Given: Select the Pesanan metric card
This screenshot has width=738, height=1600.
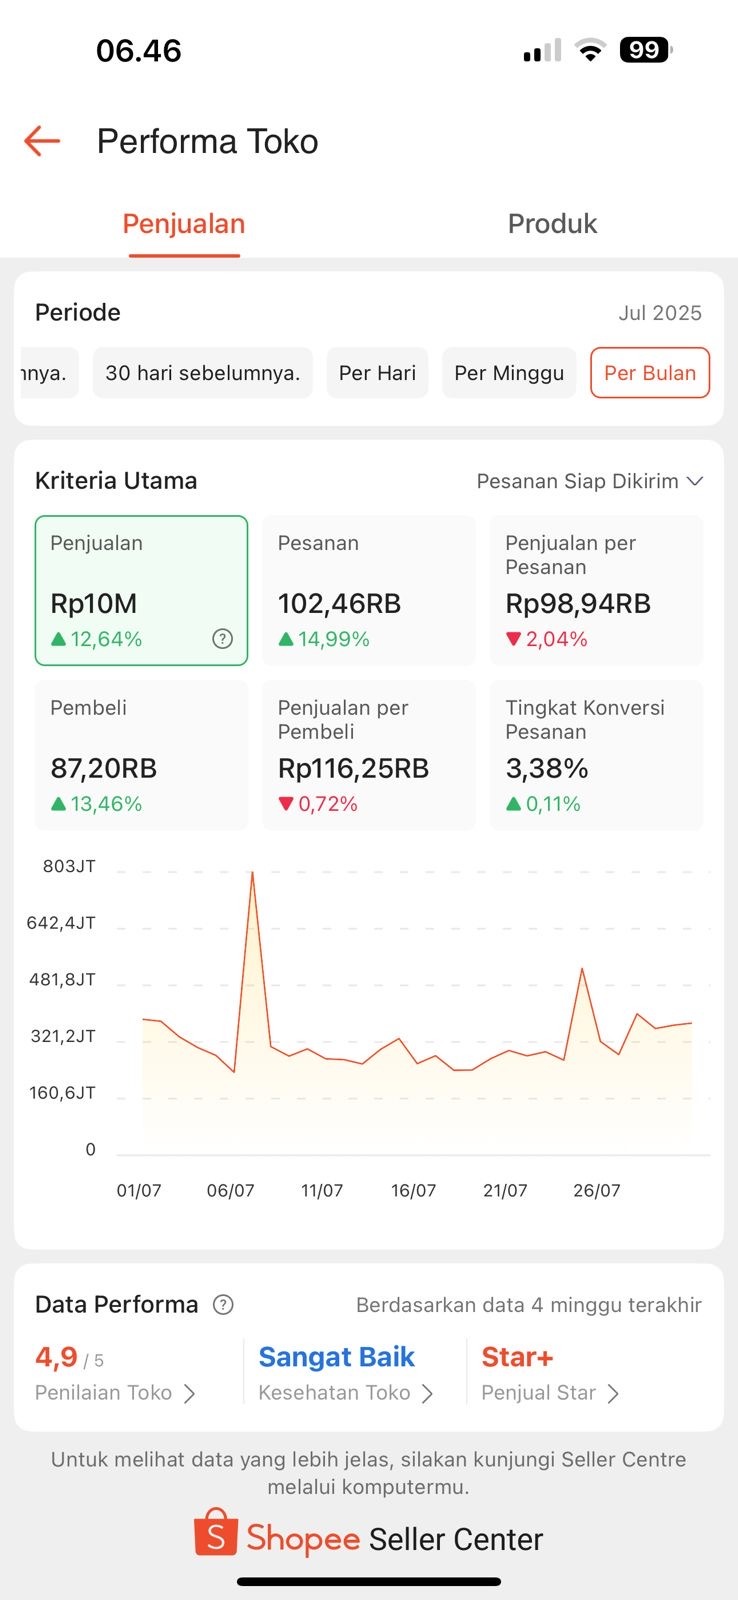Looking at the screenshot, I should click(x=368, y=590).
